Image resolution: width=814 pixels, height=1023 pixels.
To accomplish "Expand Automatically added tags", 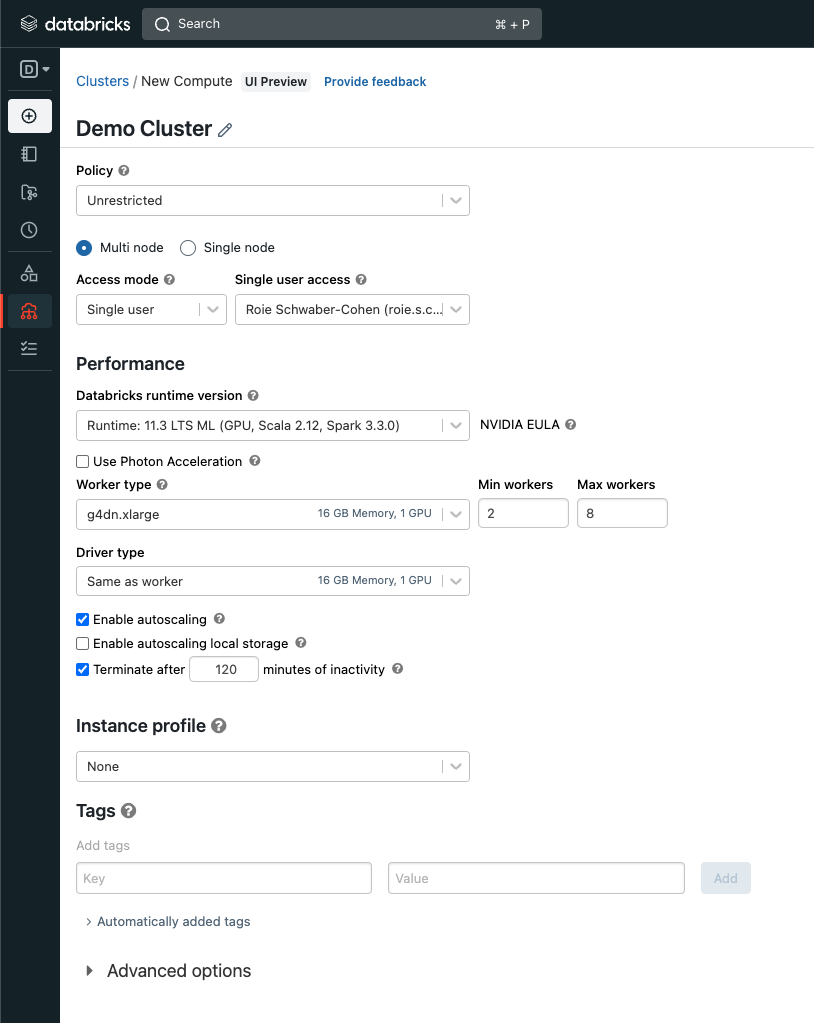I will pos(168,921).
